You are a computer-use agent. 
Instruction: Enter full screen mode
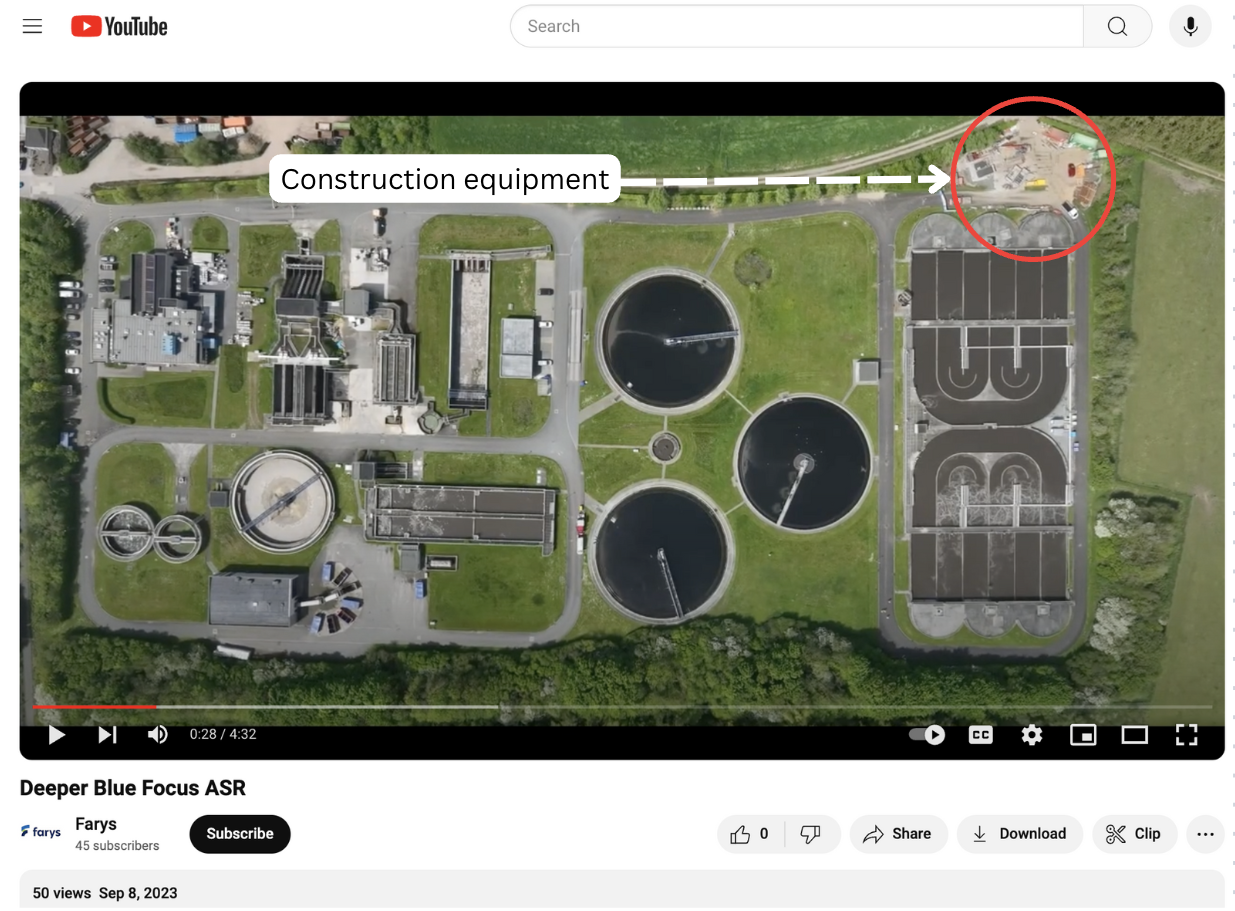click(x=1186, y=735)
